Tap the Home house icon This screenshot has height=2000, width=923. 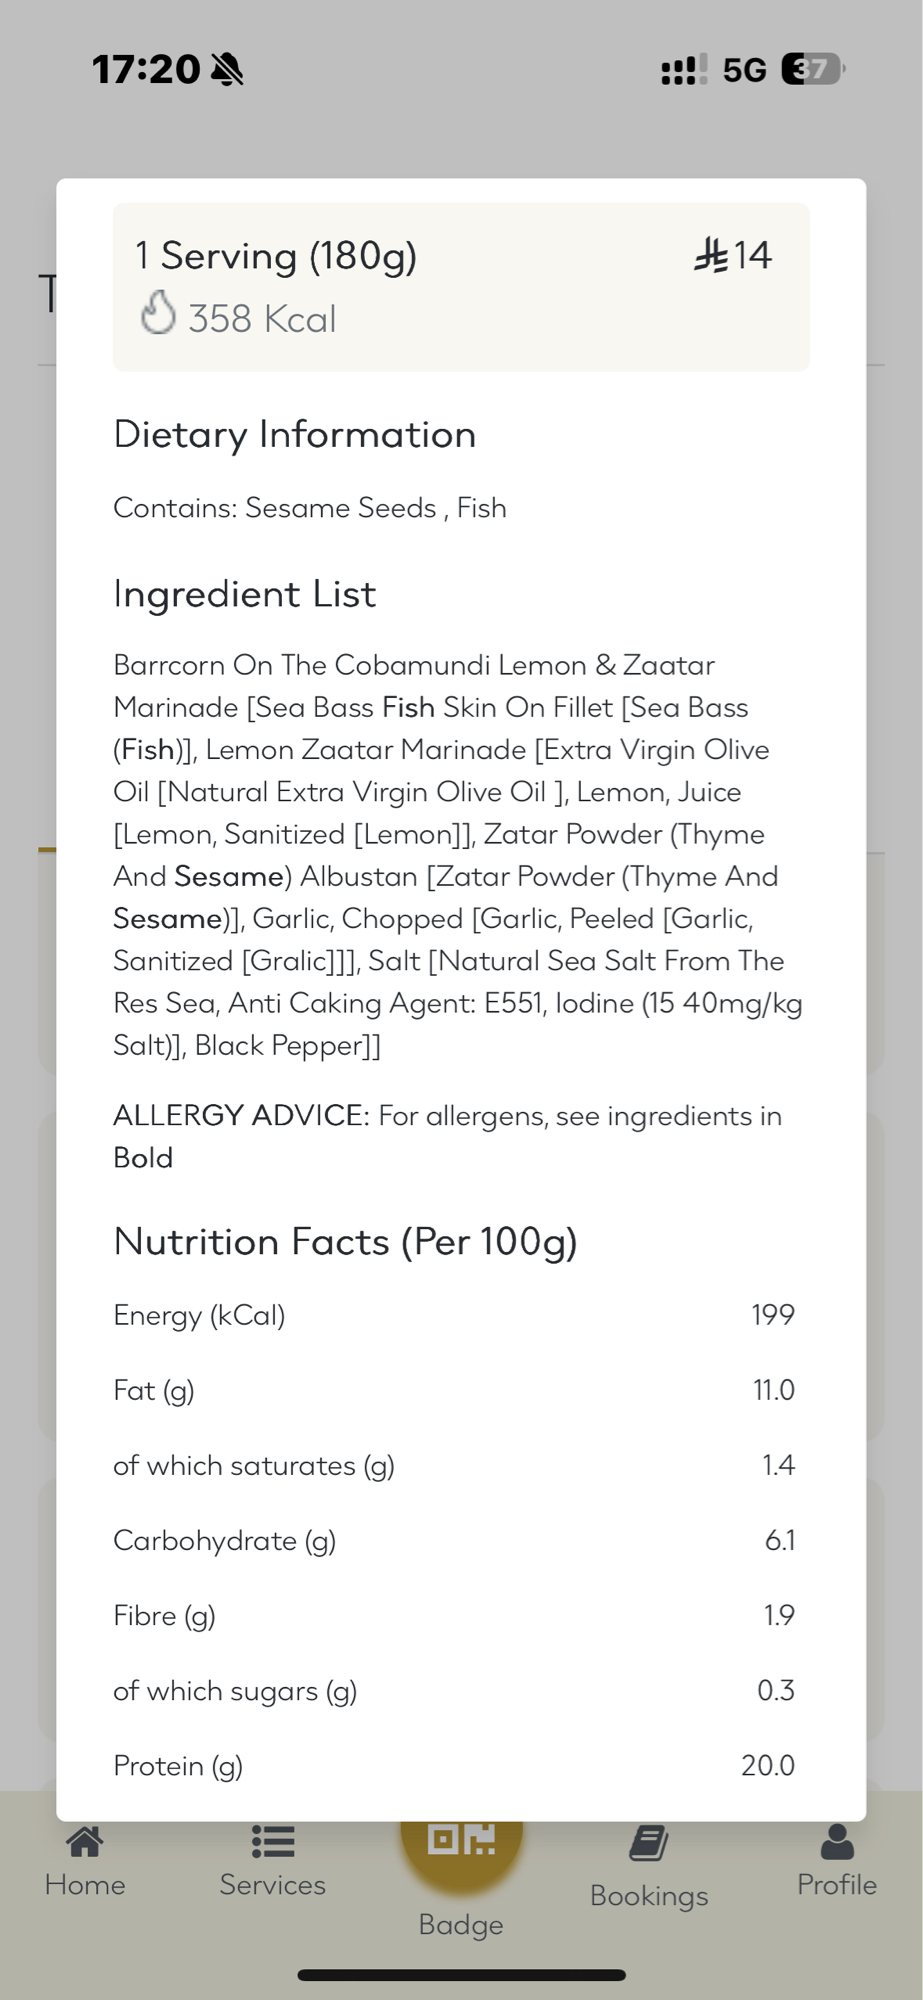click(85, 1841)
